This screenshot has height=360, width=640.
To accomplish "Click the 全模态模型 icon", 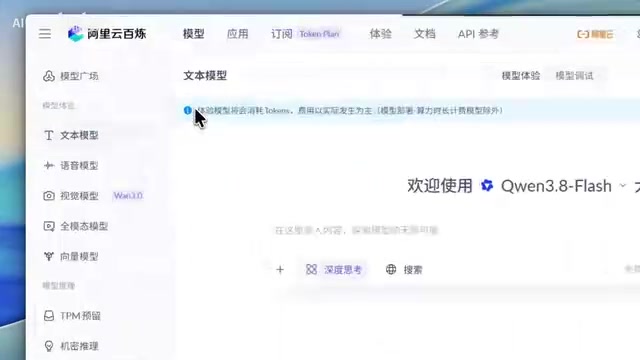I will tap(49, 226).
